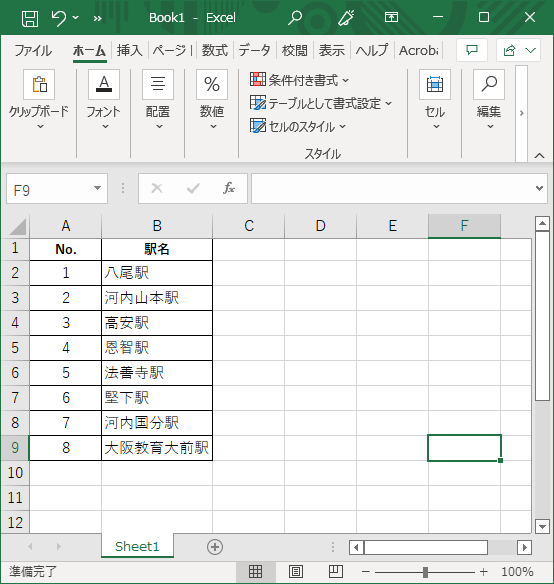Add a new sheet with the plus button

tap(215, 547)
